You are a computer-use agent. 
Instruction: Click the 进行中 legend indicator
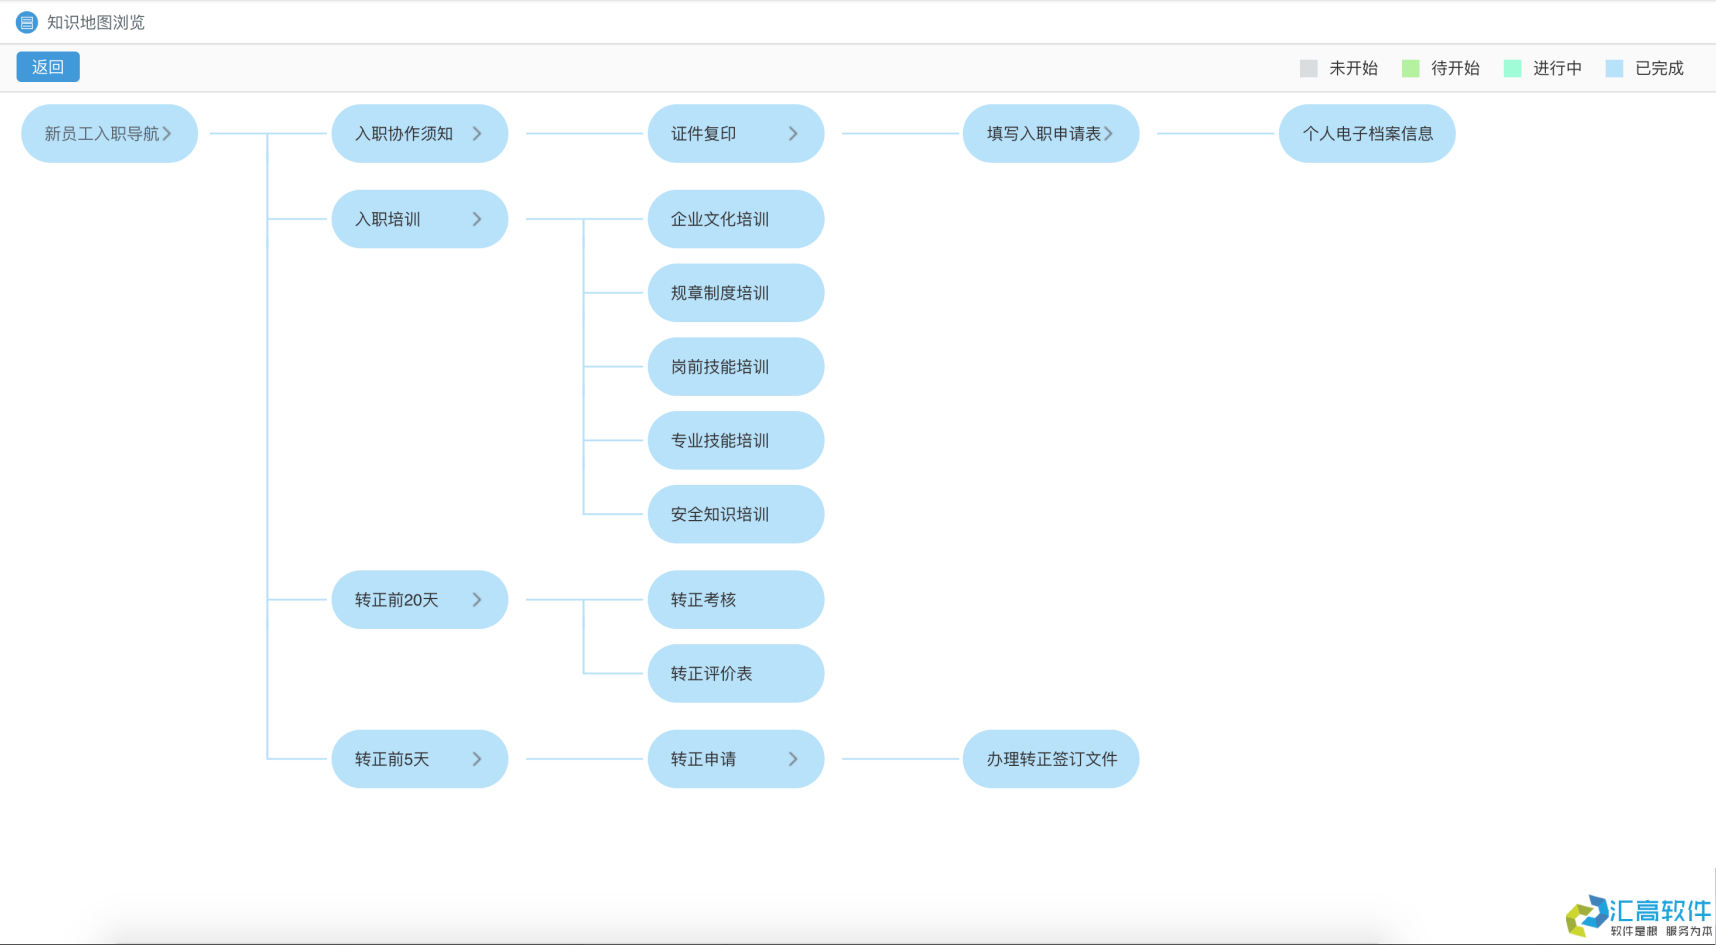point(1511,67)
